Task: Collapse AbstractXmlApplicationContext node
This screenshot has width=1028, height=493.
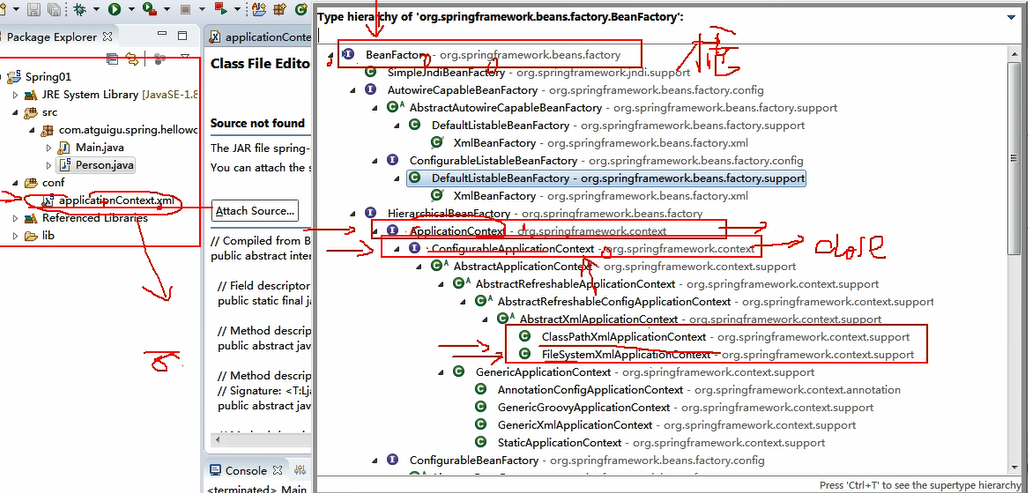Action: coord(486,319)
